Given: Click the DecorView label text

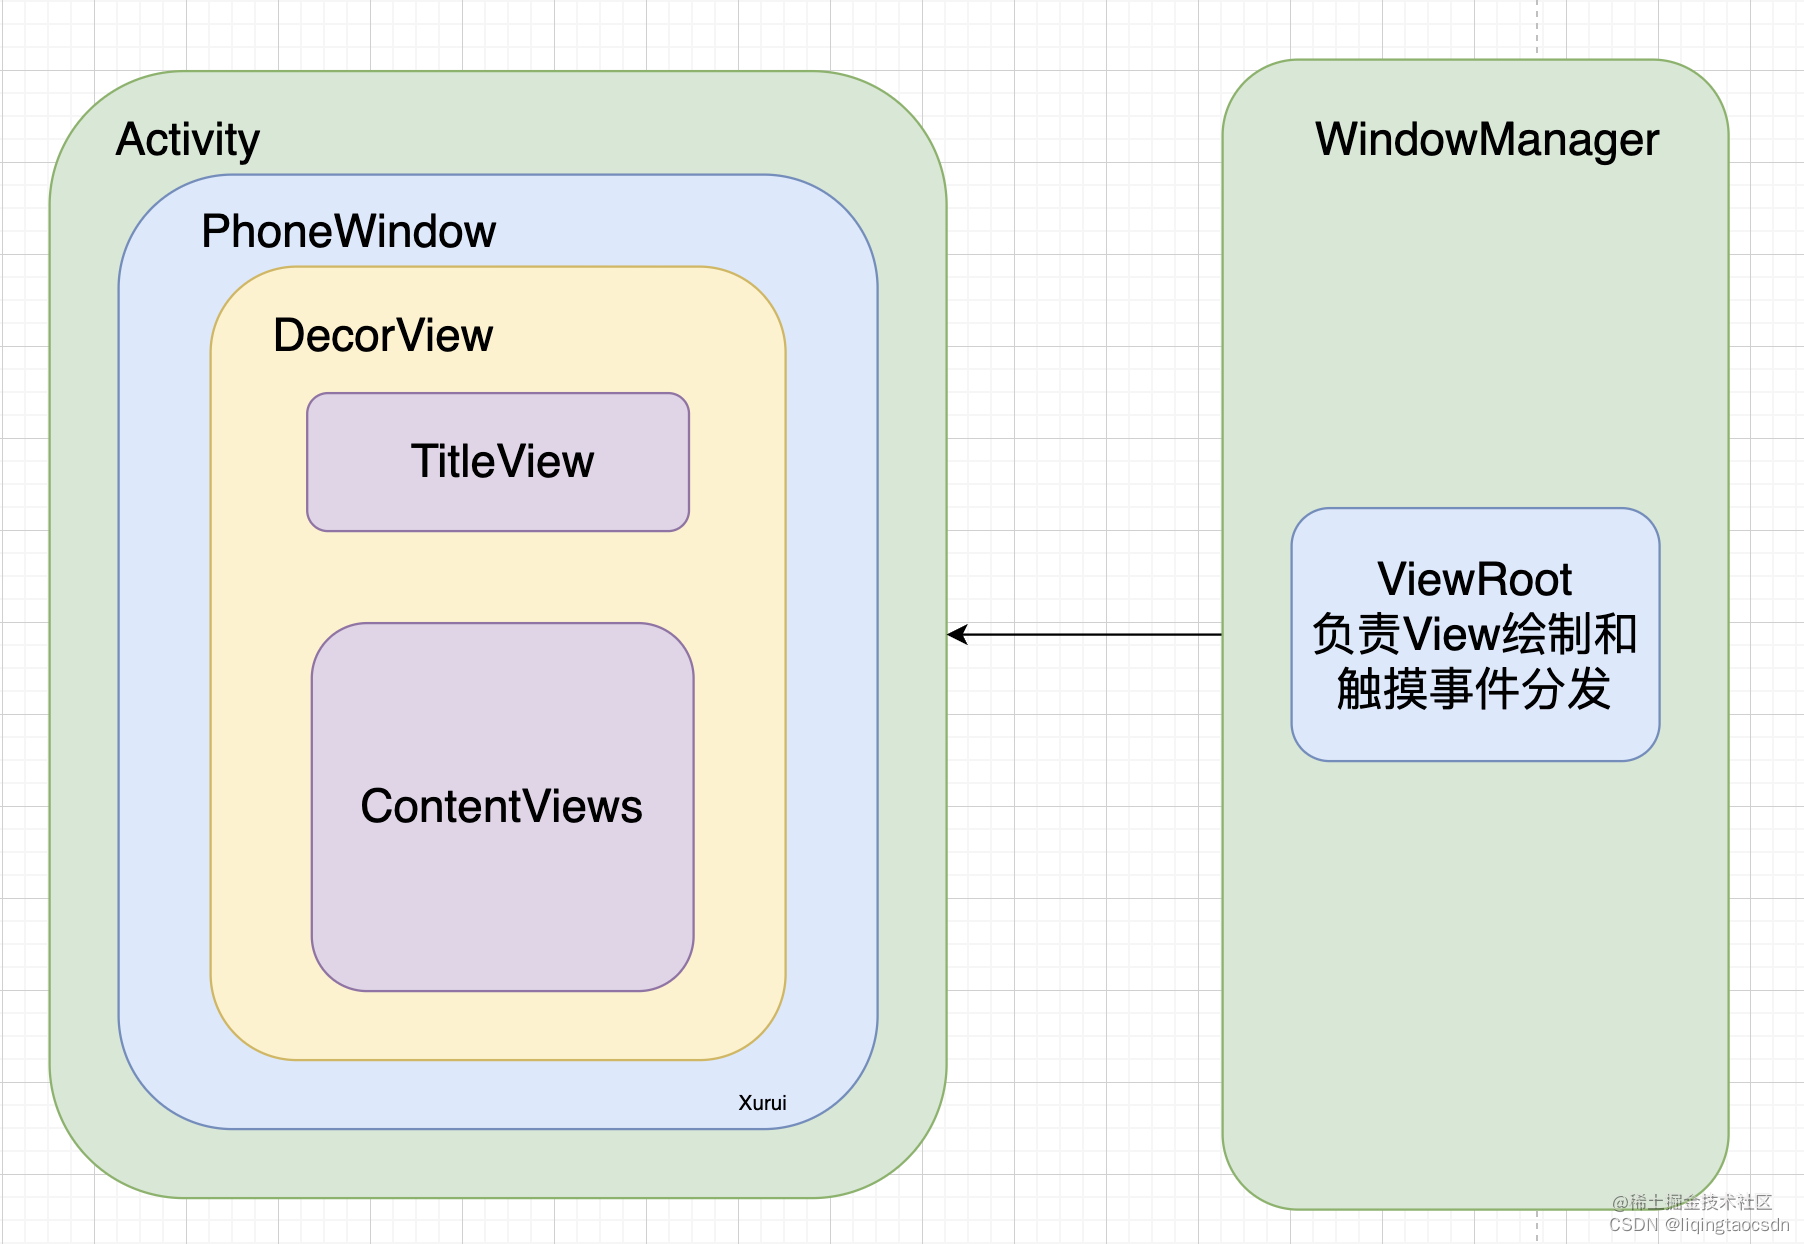Looking at the screenshot, I should [x=384, y=336].
